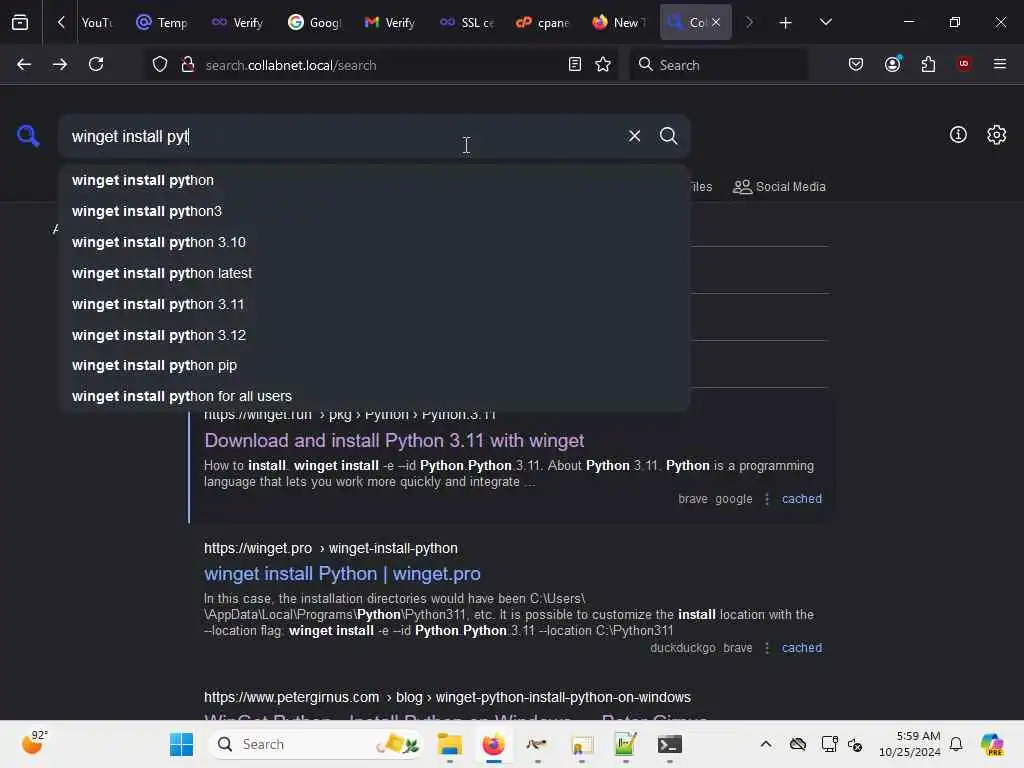Toggle reader view icon
Image resolution: width=1024 pixels, height=768 pixels.
point(575,64)
